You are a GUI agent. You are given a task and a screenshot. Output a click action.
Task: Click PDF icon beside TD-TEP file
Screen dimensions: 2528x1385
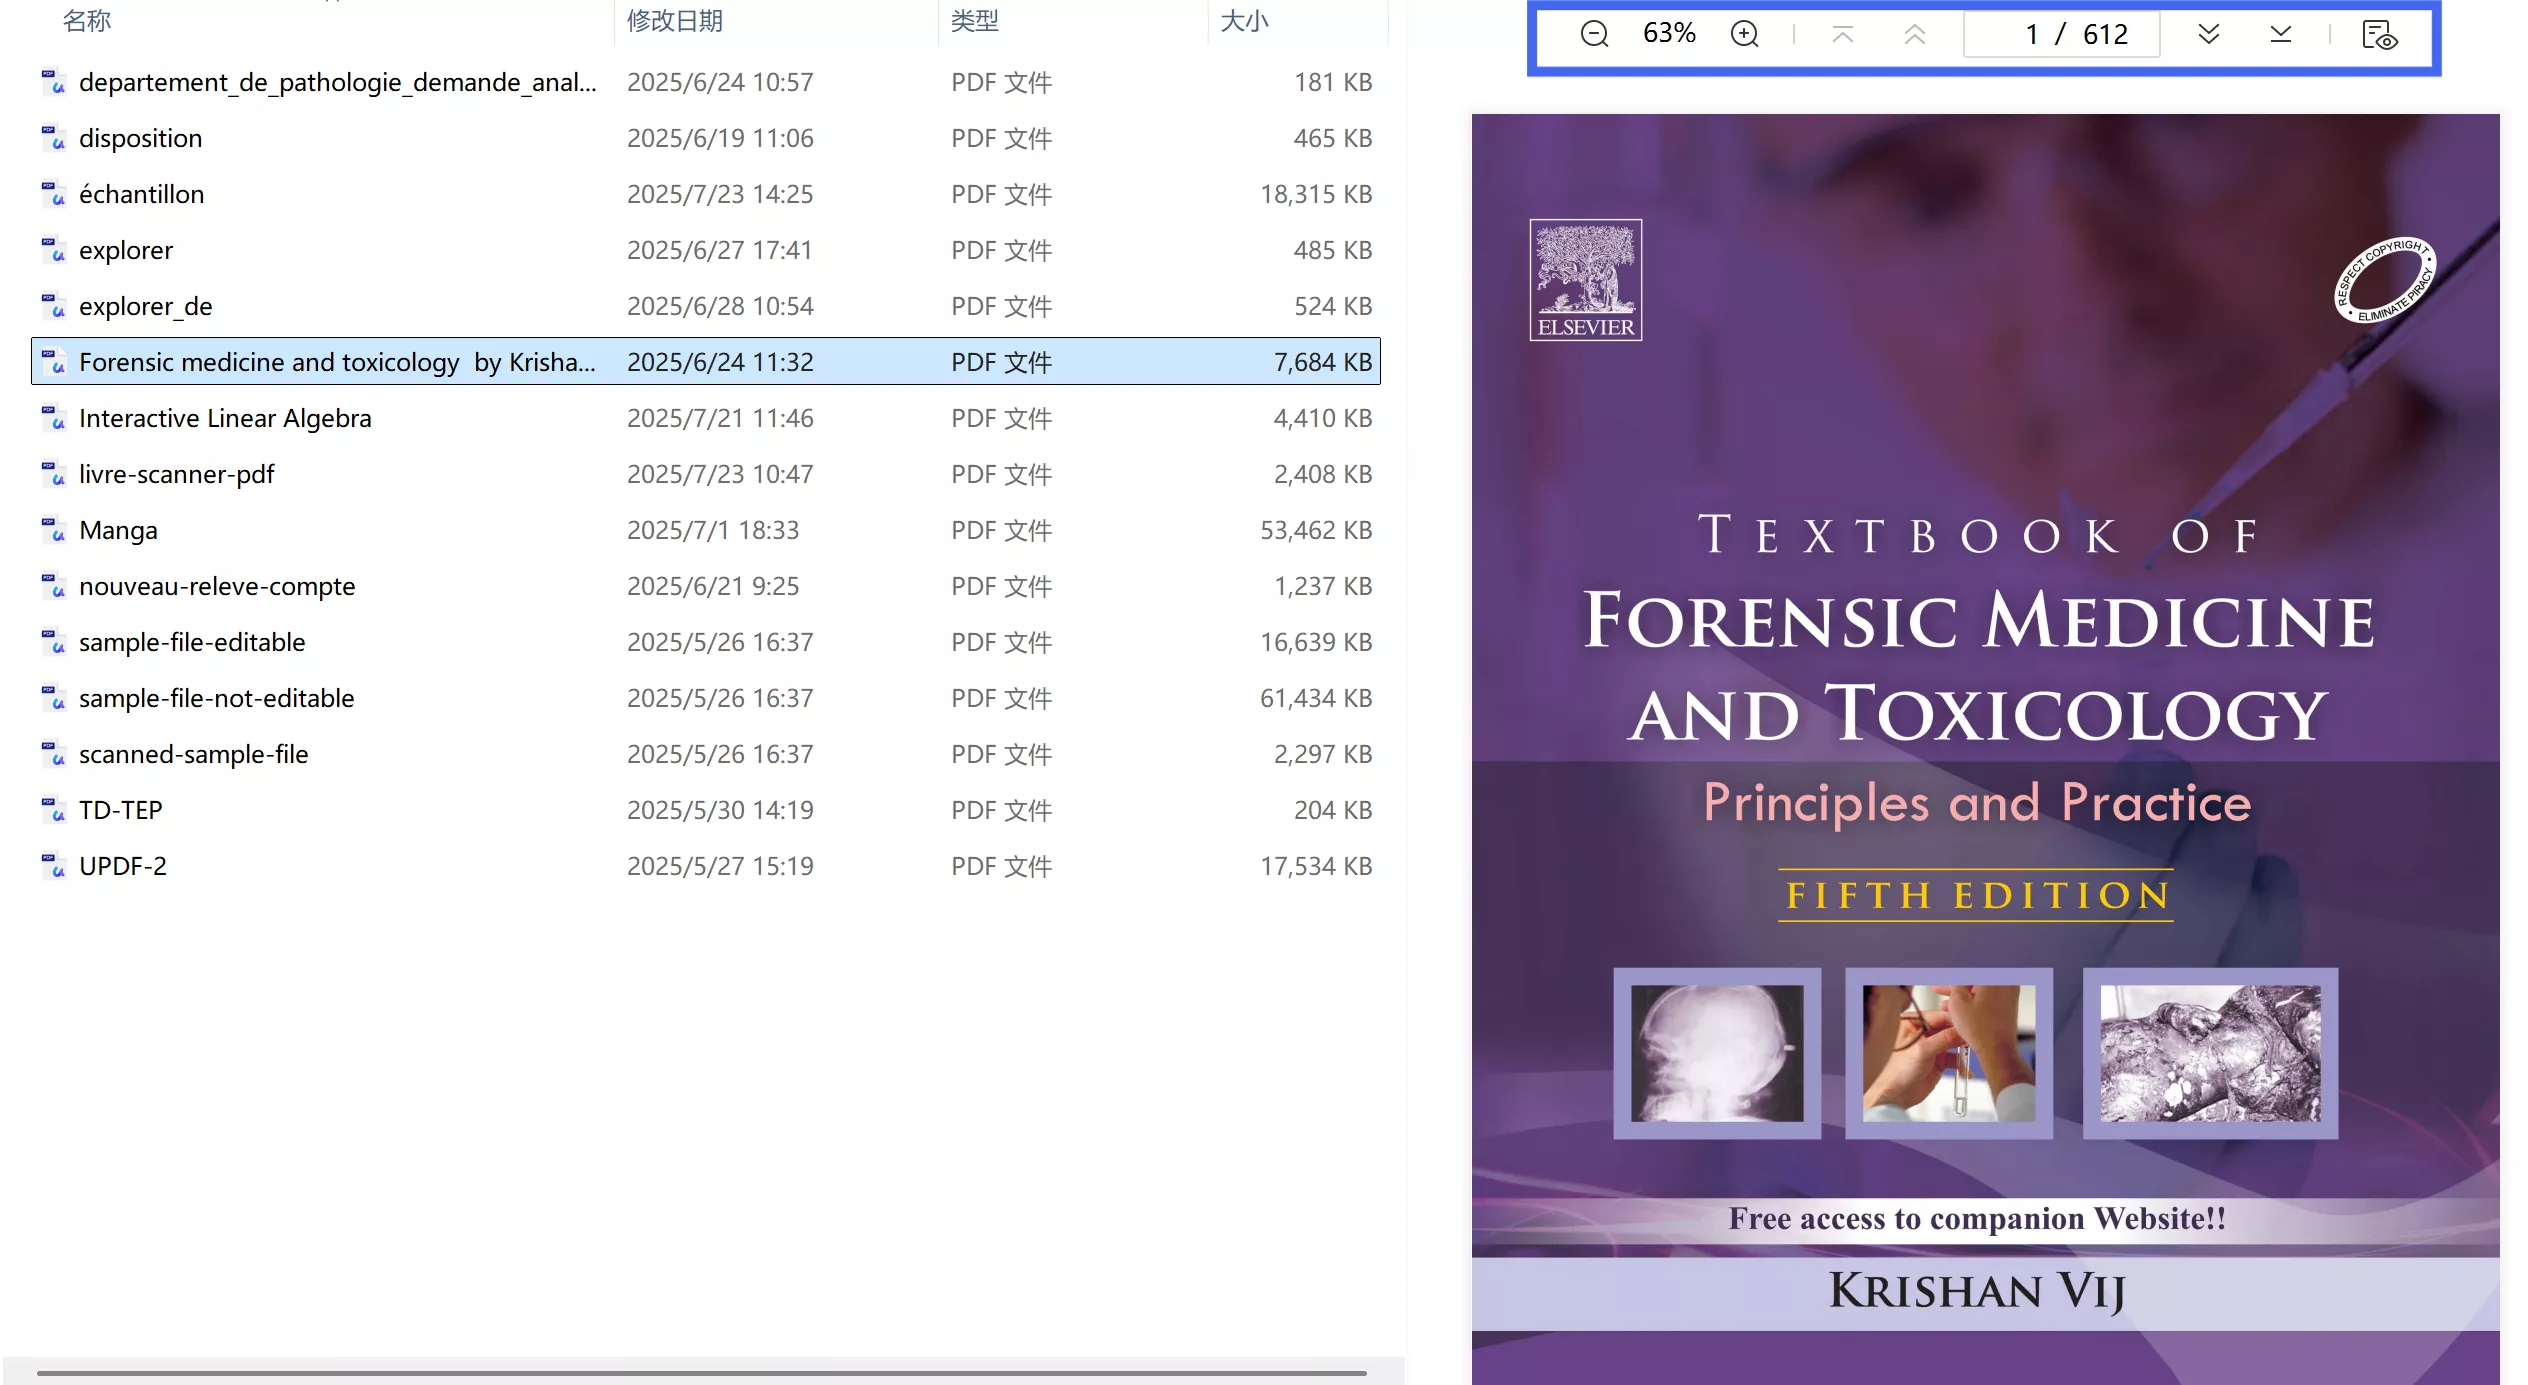pos(53,809)
